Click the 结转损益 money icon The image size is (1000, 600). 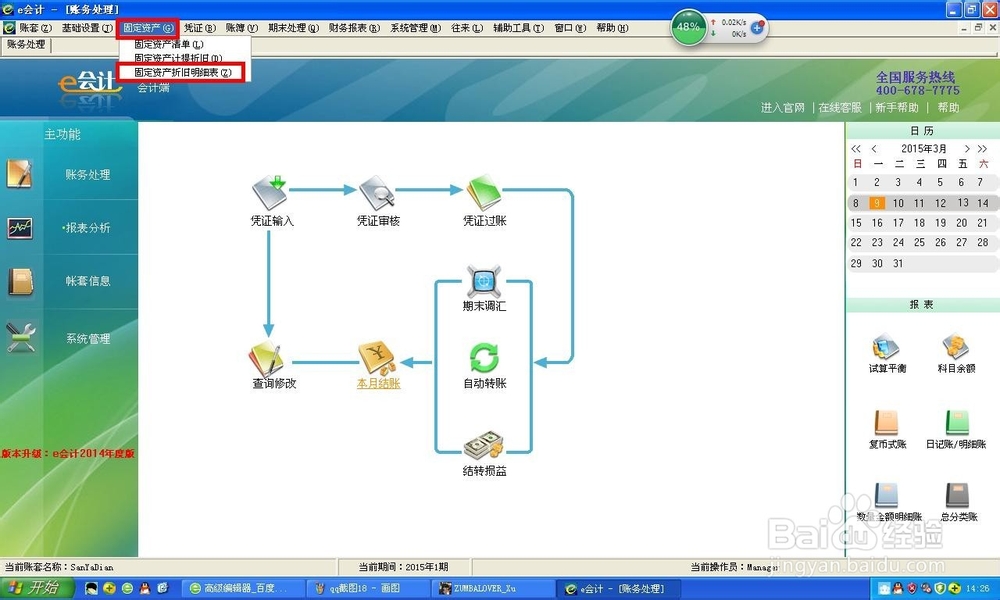click(484, 445)
